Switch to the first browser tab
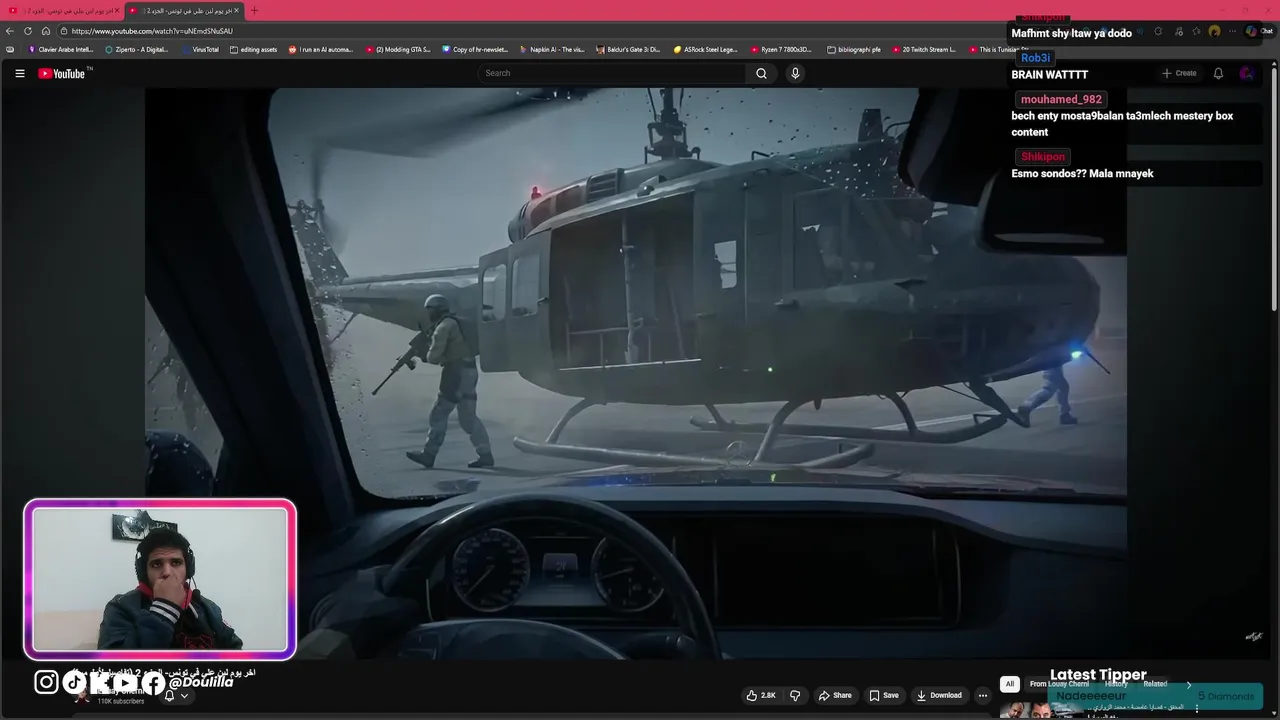Viewport: 1280px width, 720px height. coord(62,10)
